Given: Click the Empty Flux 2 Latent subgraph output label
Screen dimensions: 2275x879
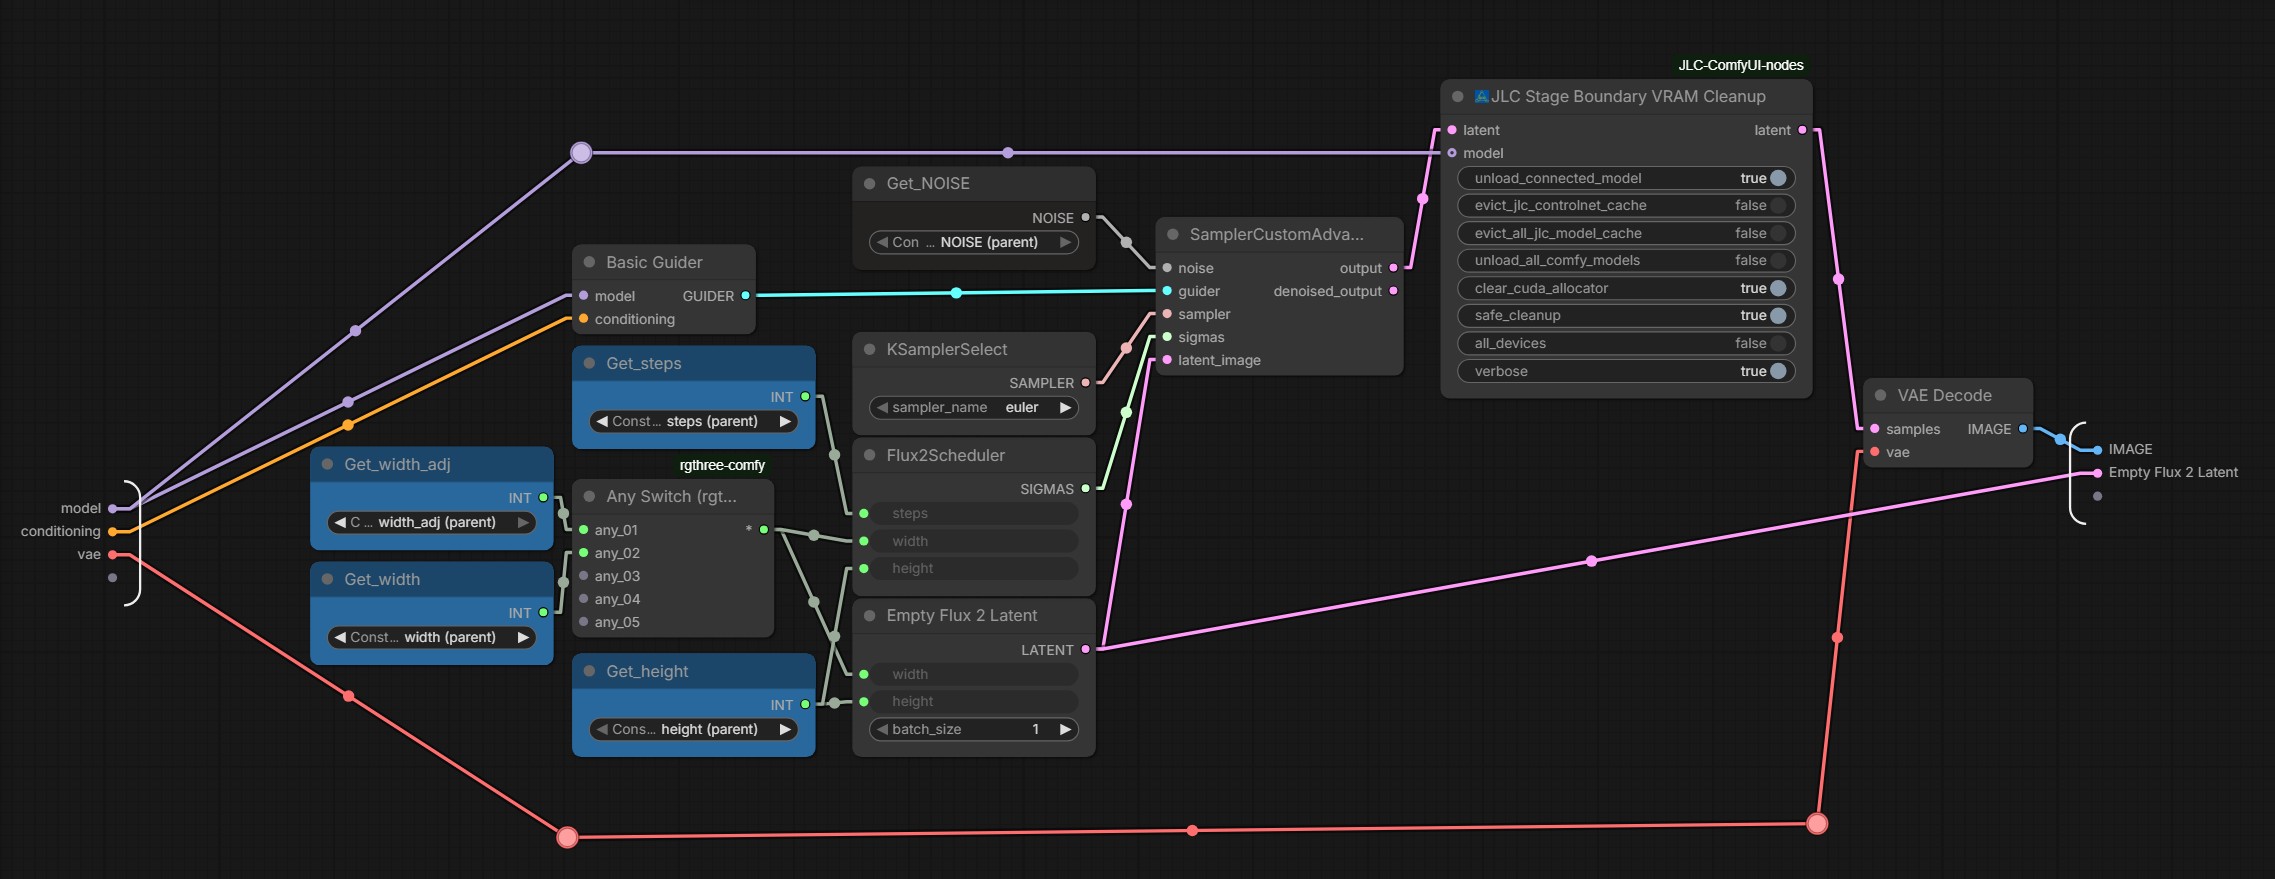Looking at the screenshot, I should (2173, 472).
